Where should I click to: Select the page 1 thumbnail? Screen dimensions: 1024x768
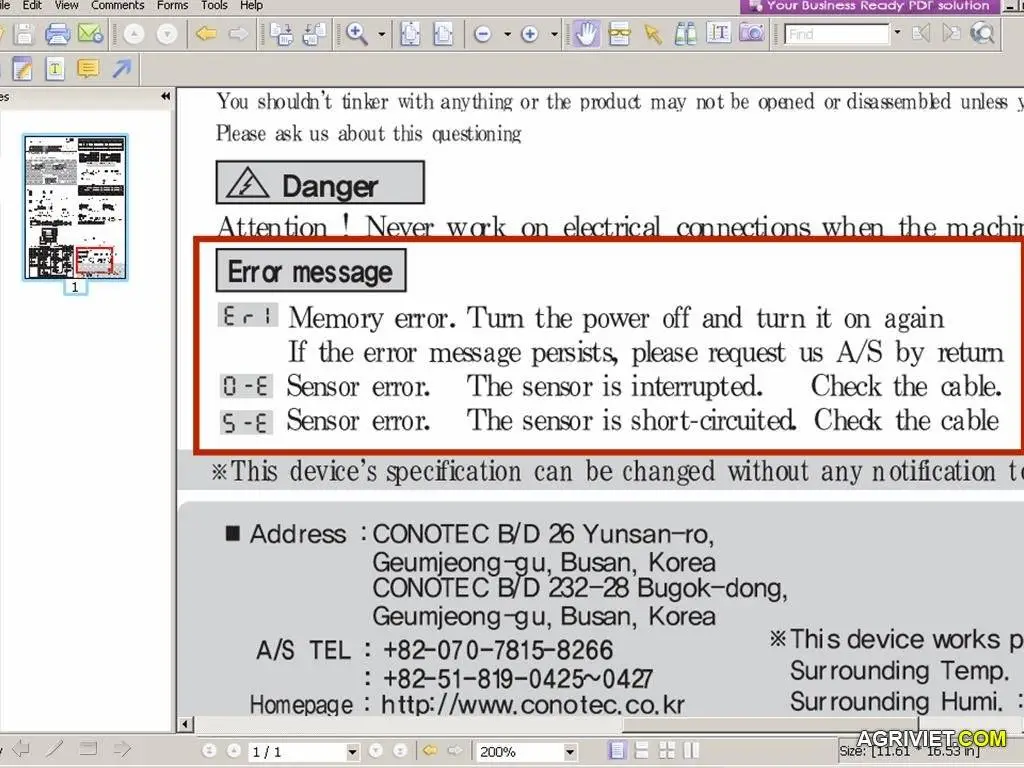coord(75,207)
